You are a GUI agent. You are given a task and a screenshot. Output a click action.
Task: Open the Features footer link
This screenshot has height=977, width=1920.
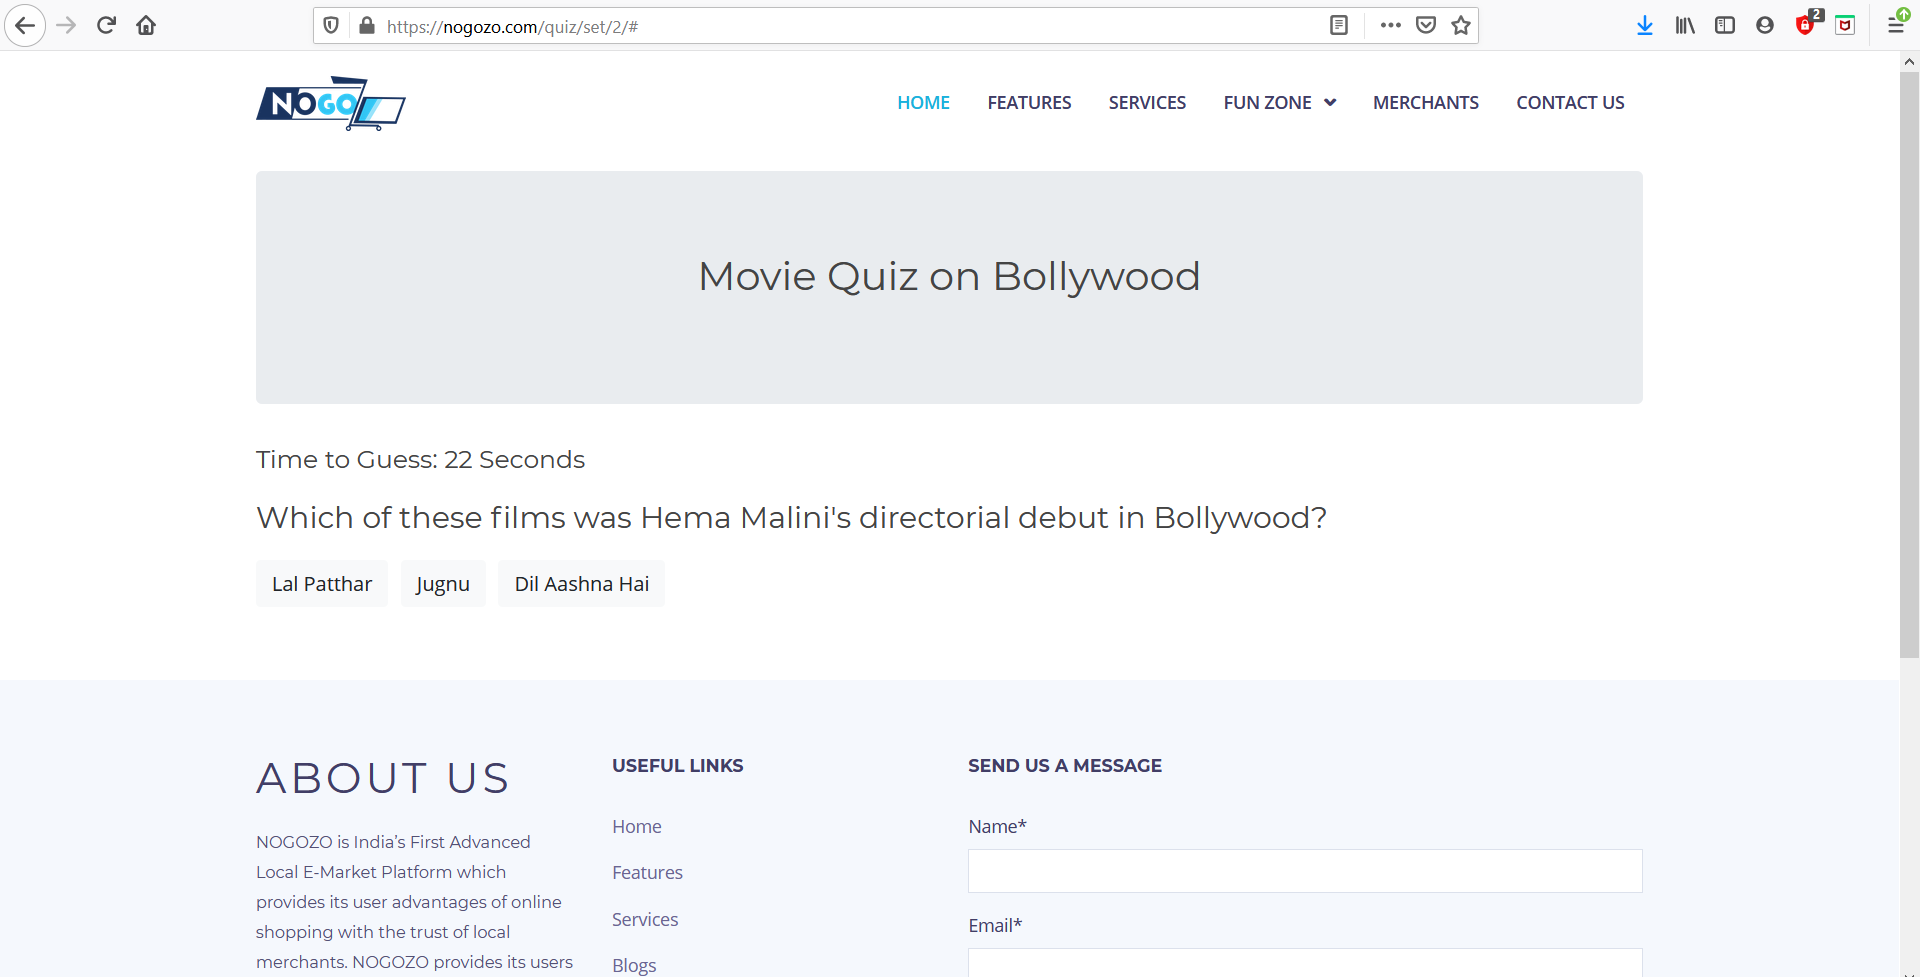pos(647,873)
